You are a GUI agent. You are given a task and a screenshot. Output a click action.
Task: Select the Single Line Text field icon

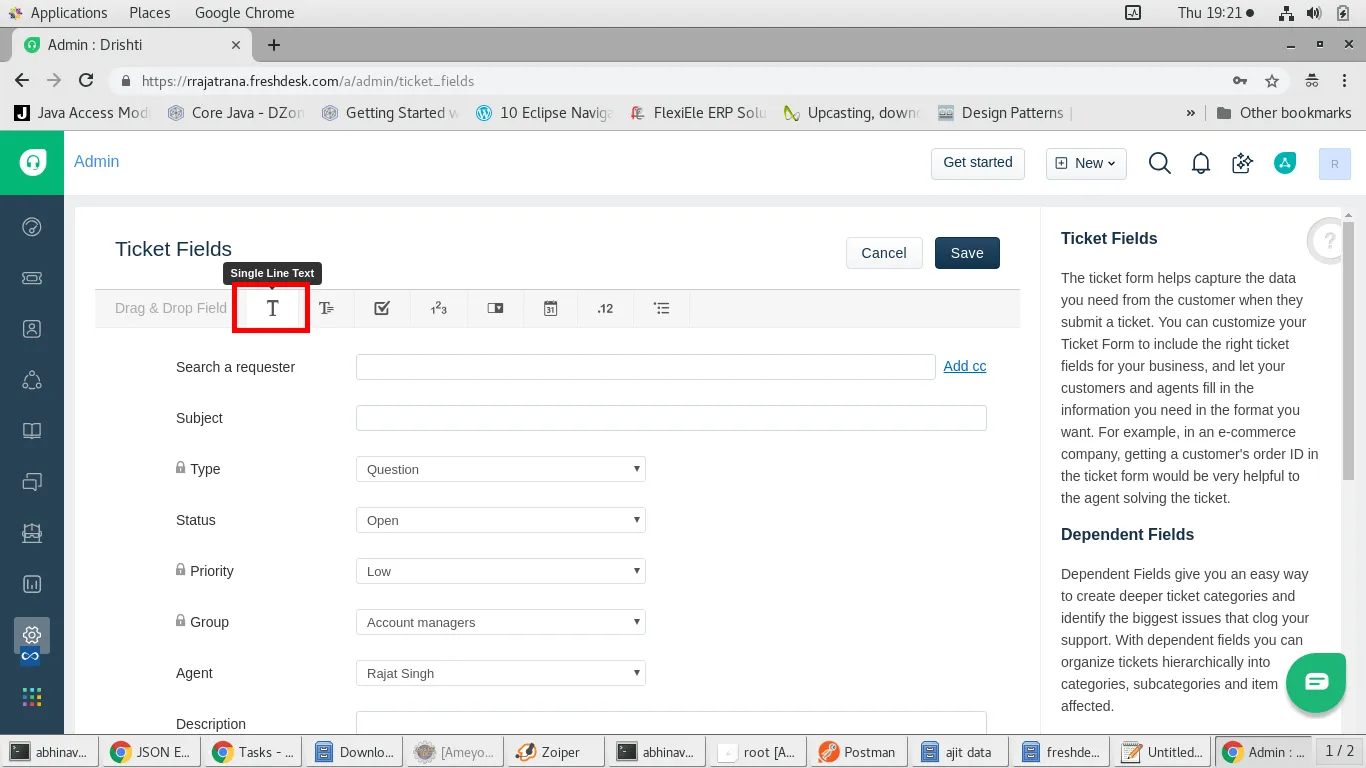[x=272, y=309]
